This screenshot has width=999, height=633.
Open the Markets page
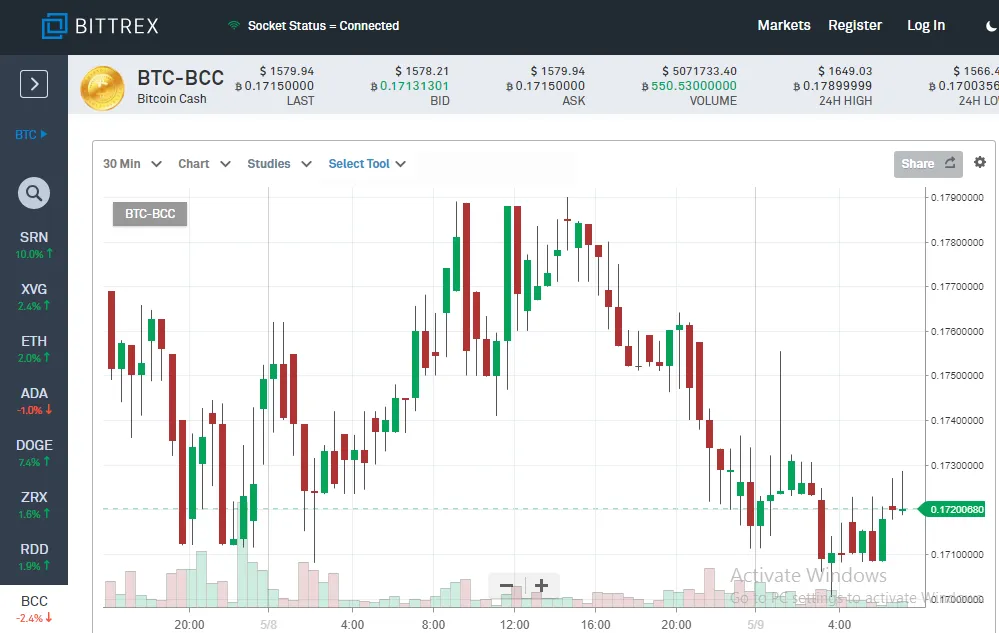[x=784, y=25]
